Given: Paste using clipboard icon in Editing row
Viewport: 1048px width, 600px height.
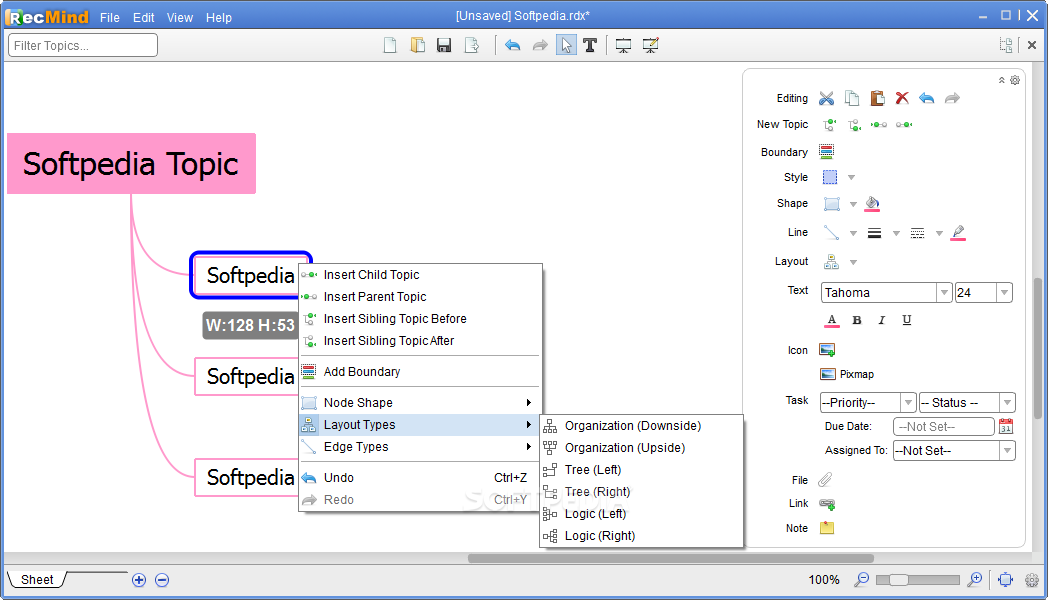Looking at the screenshot, I should 878,98.
